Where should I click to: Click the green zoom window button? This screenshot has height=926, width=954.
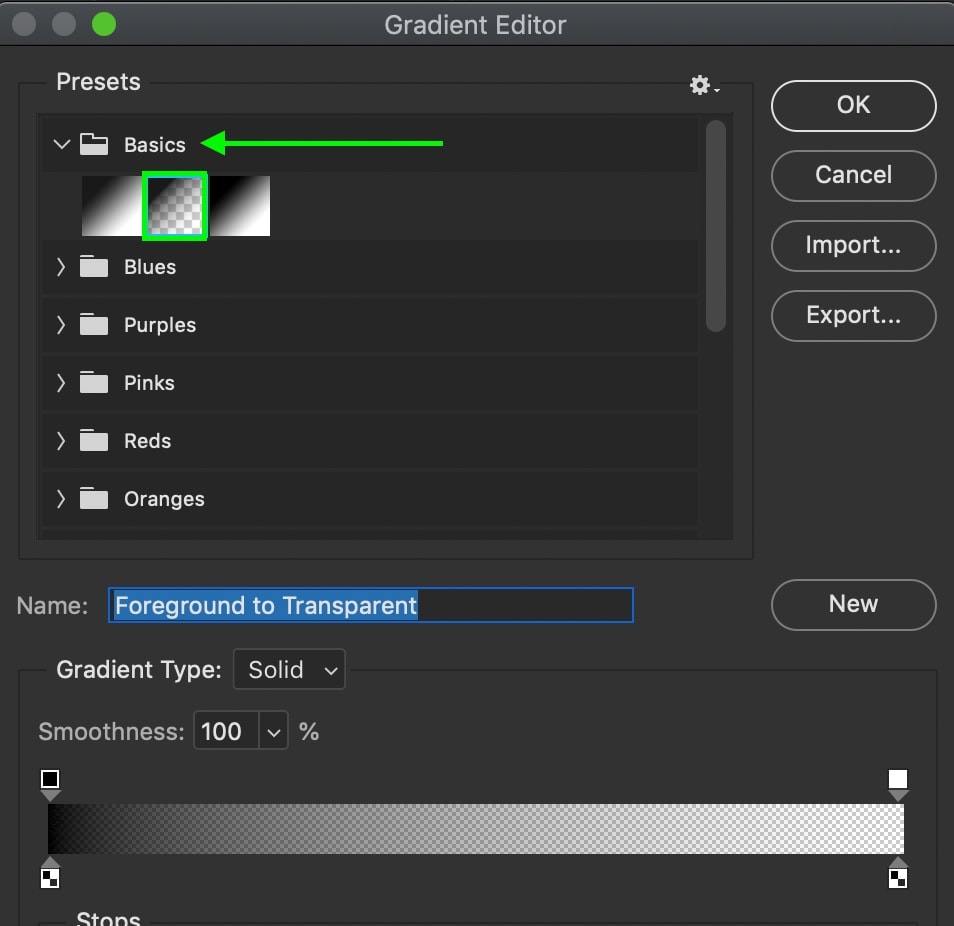(x=104, y=24)
